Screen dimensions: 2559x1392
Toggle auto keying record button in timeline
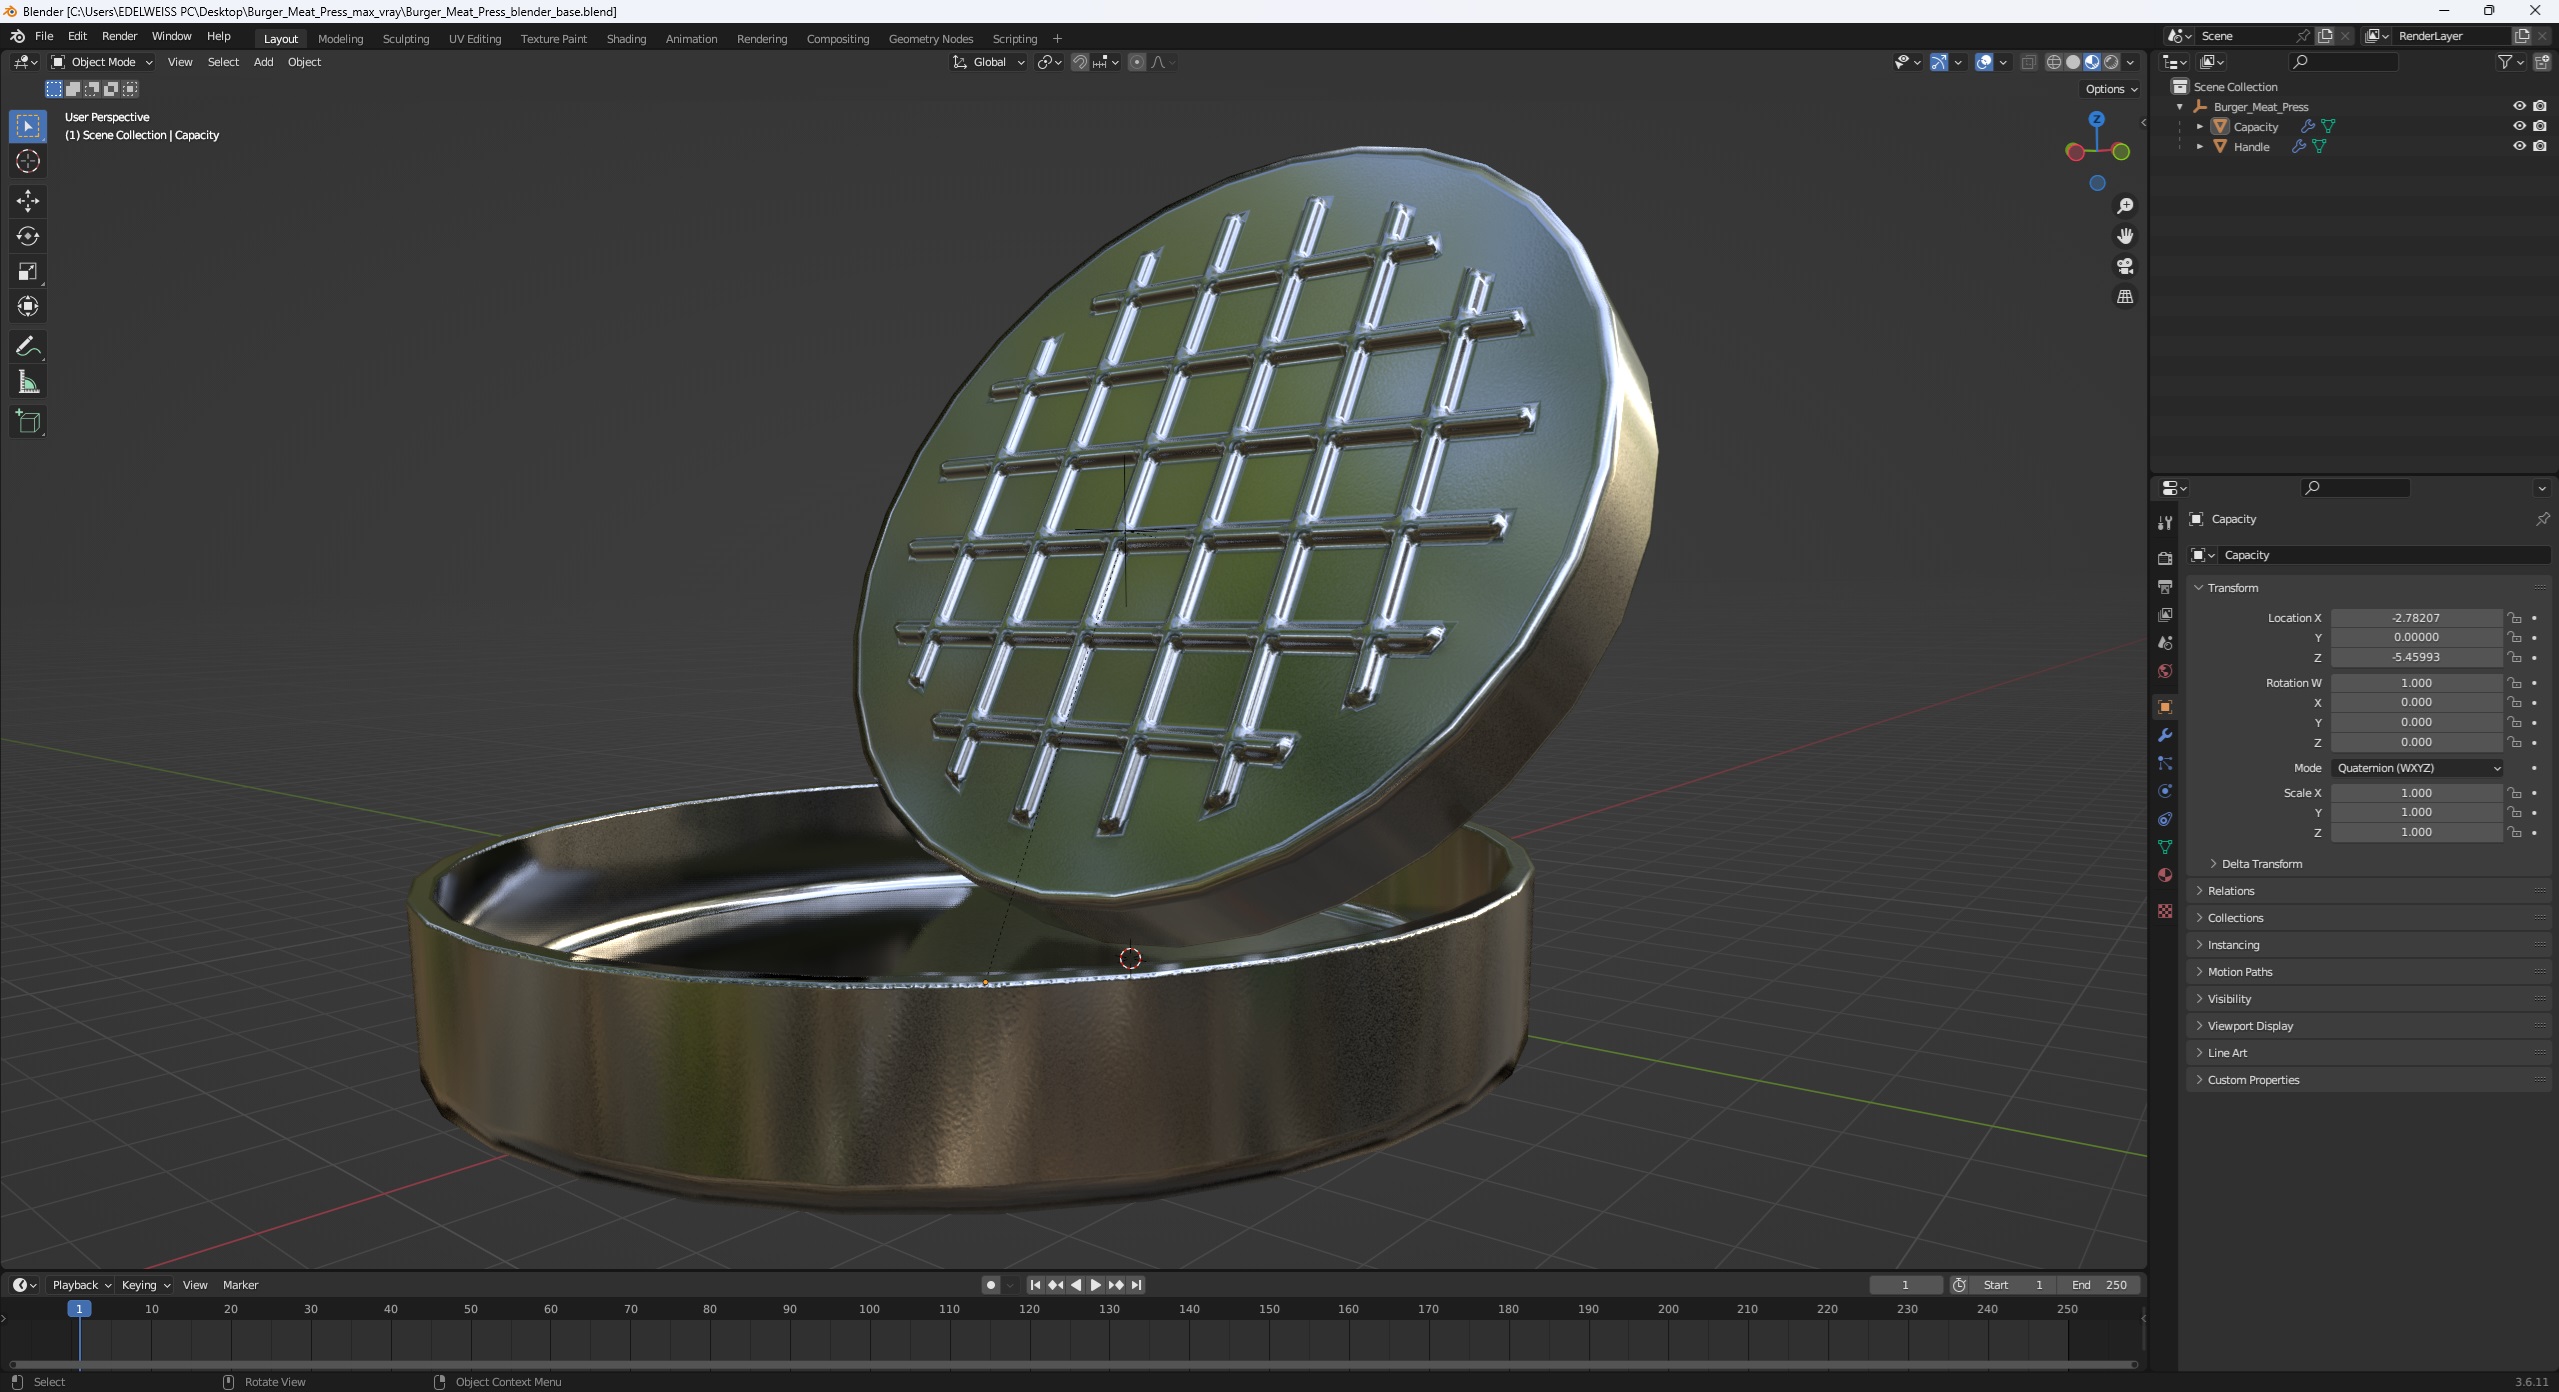pos(991,1285)
